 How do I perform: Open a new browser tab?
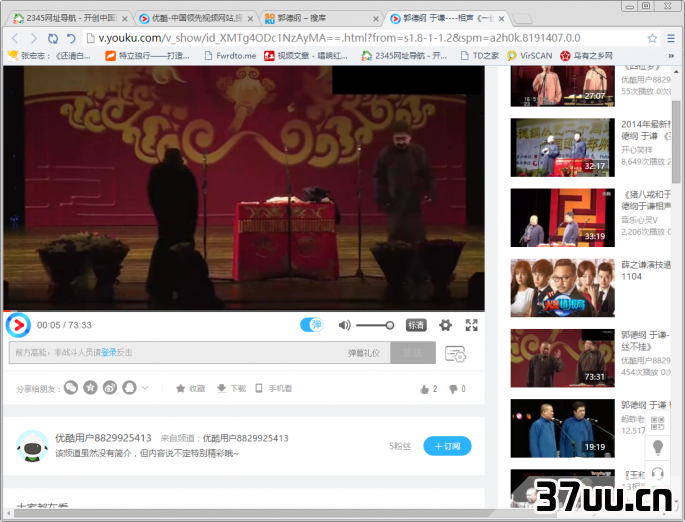(x=522, y=19)
